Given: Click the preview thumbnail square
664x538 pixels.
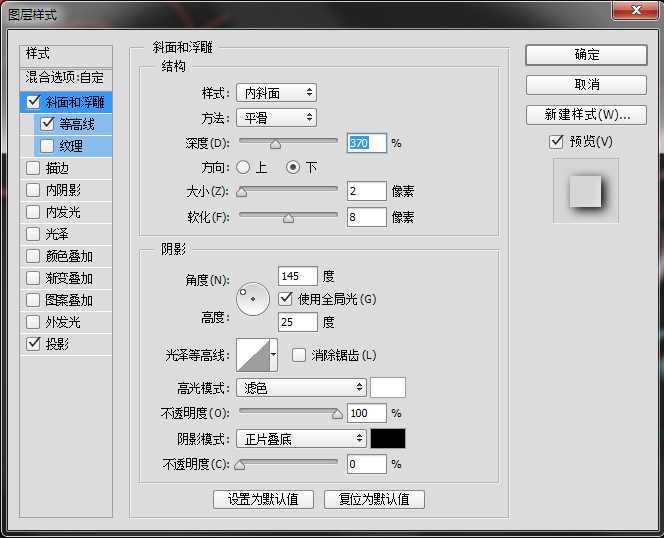Looking at the screenshot, I should 585,190.
